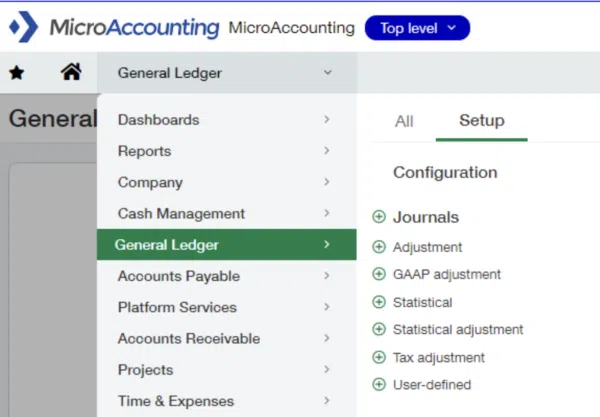The width and height of the screenshot is (600, 417).
Task: Click plus icon beside GAAP adjustment
Action: click(379, 274)
